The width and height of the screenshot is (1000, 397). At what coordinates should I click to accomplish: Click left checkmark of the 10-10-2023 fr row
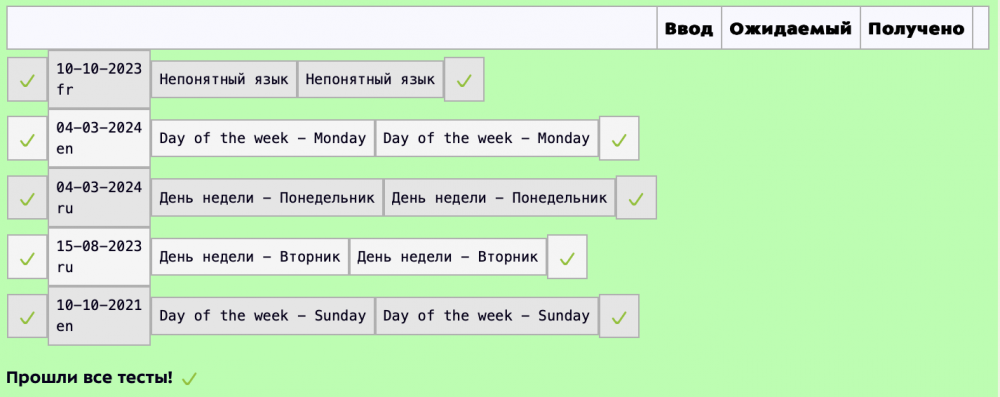[27, 80]
